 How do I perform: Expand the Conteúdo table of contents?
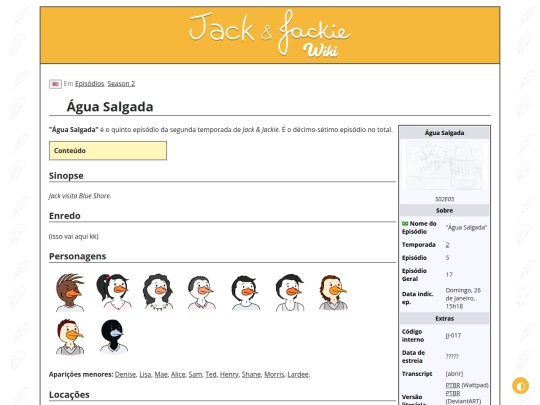[x=108, y=150]
